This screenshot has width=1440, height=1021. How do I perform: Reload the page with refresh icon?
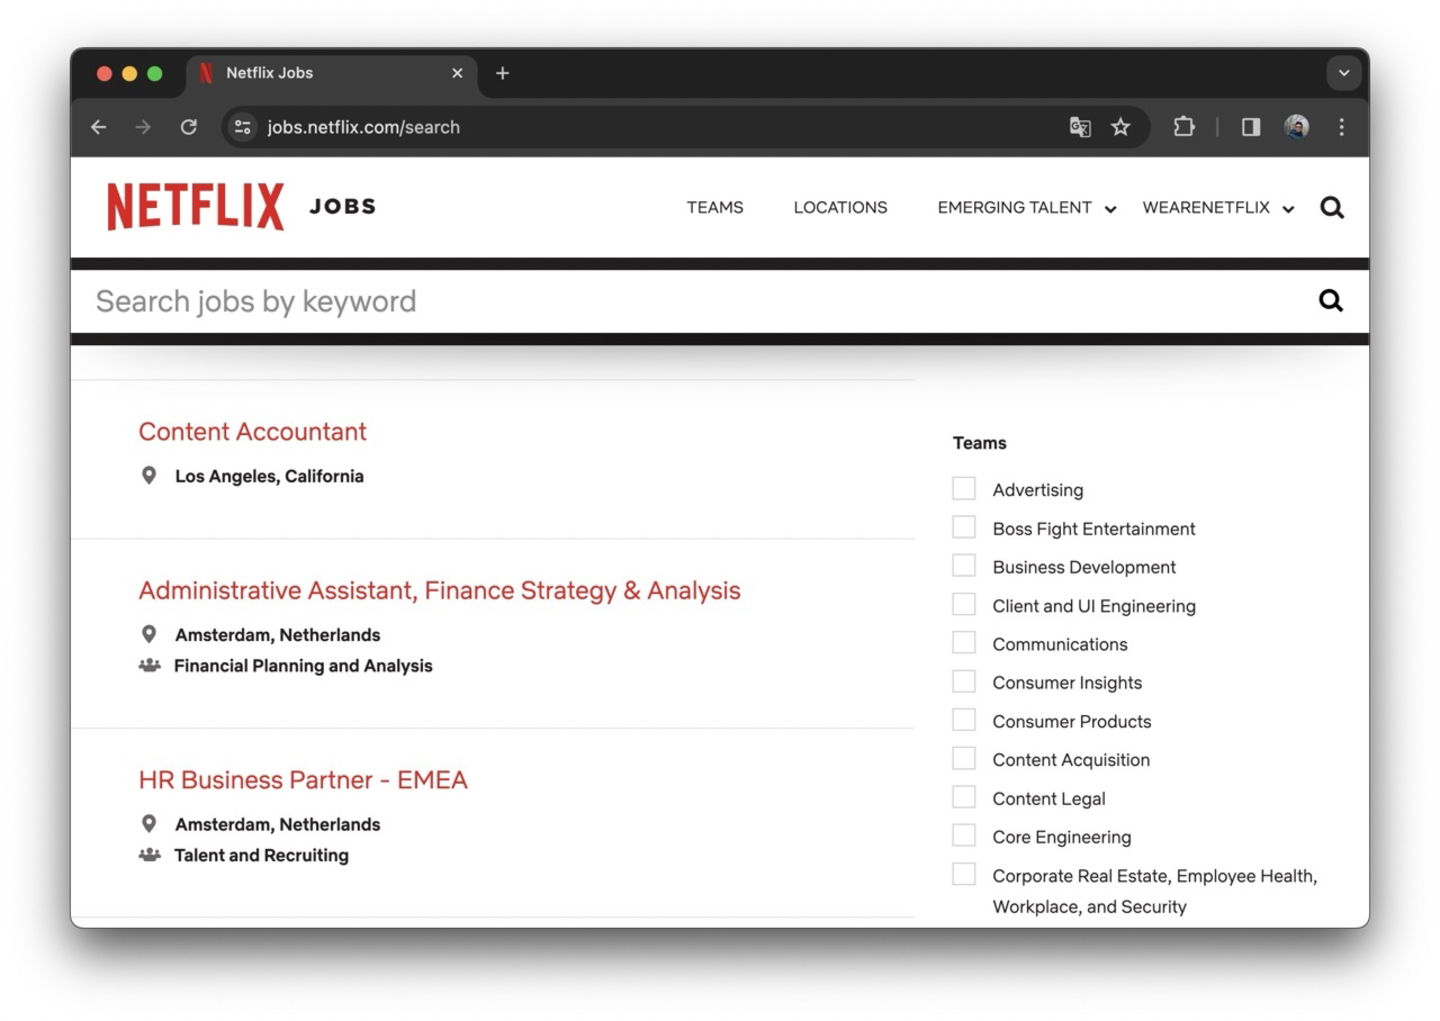[x=188, y=127]
